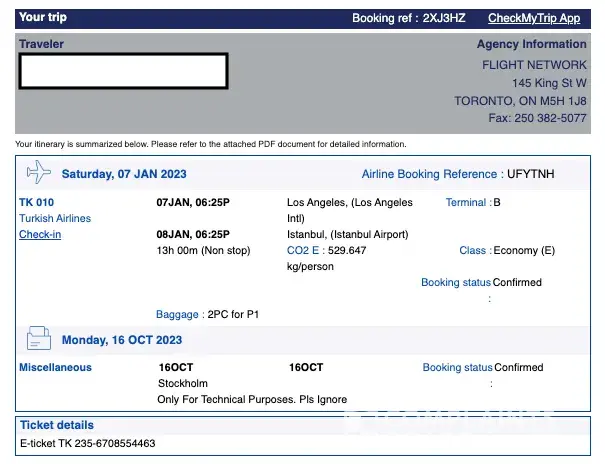Image resolution: width=605 pixels, height=472 pixels.
Task: Click the redacted Traveler name box
Action: (124, 70)
